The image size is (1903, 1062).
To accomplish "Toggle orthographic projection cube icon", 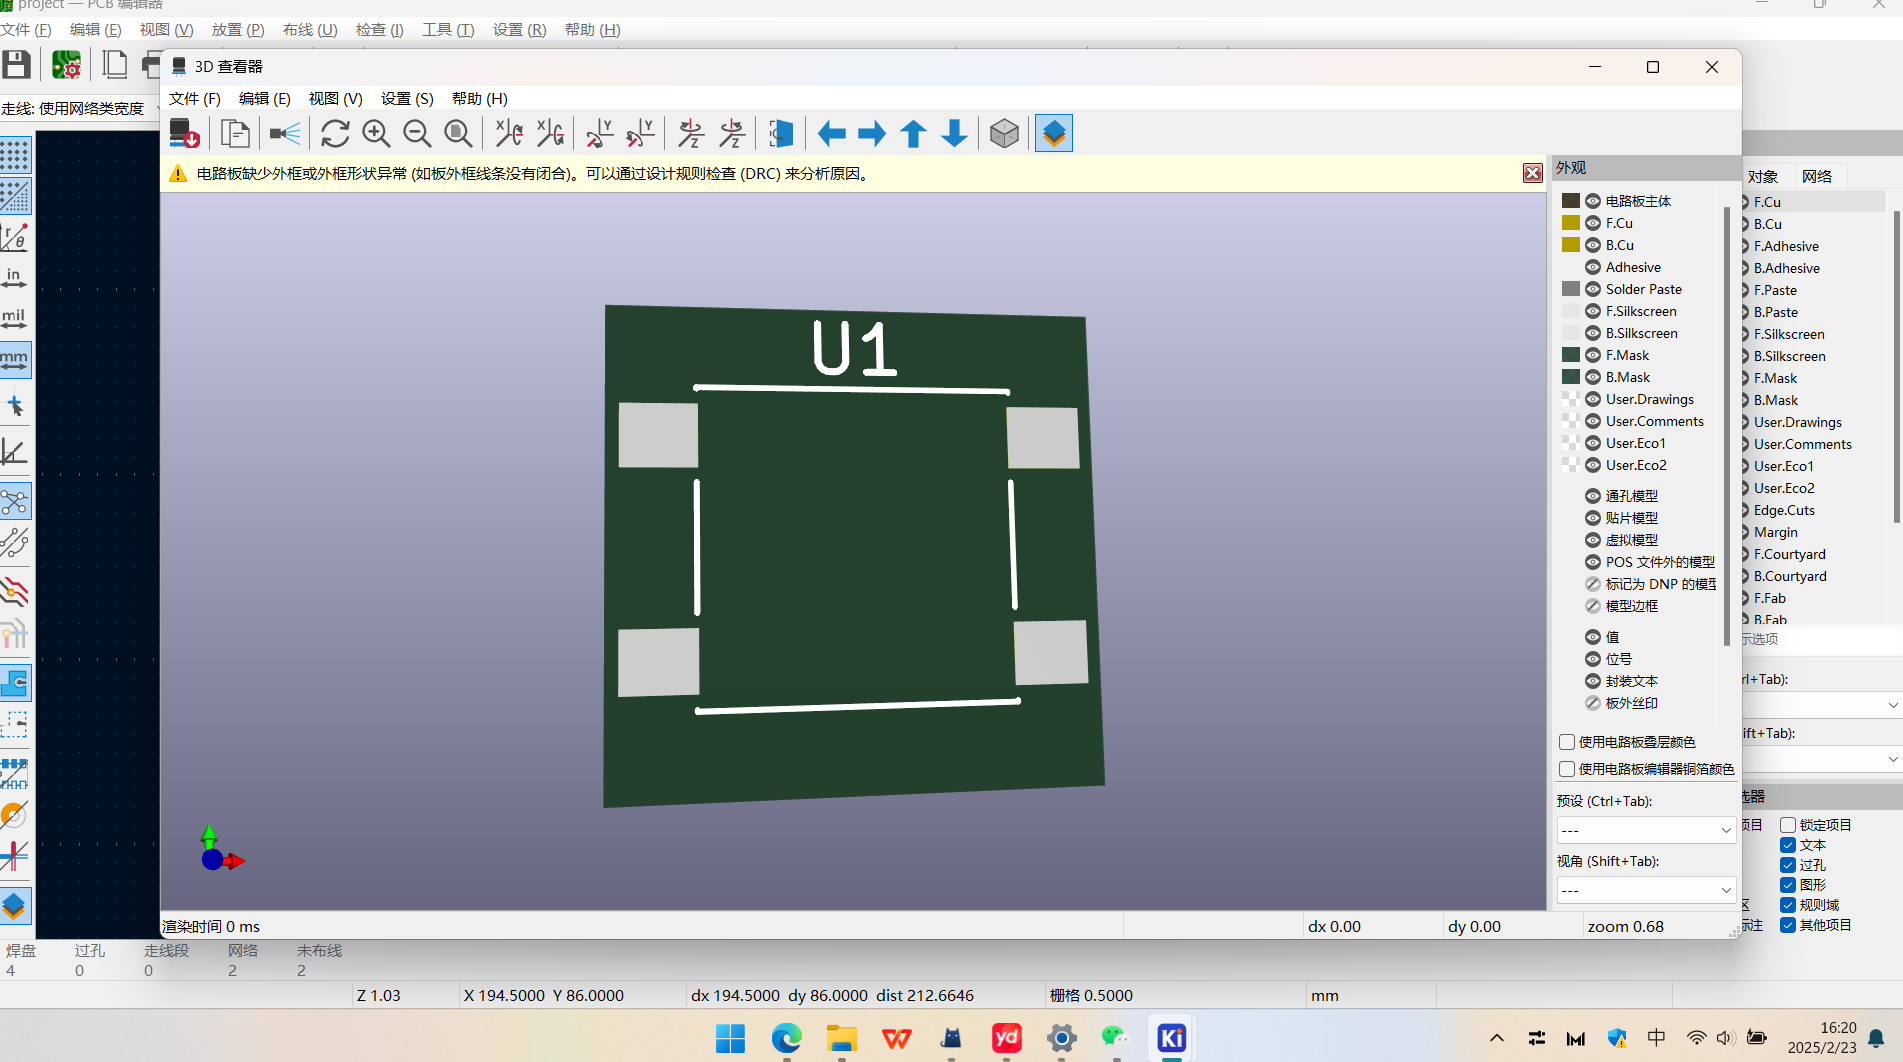I will point(1004,133).
